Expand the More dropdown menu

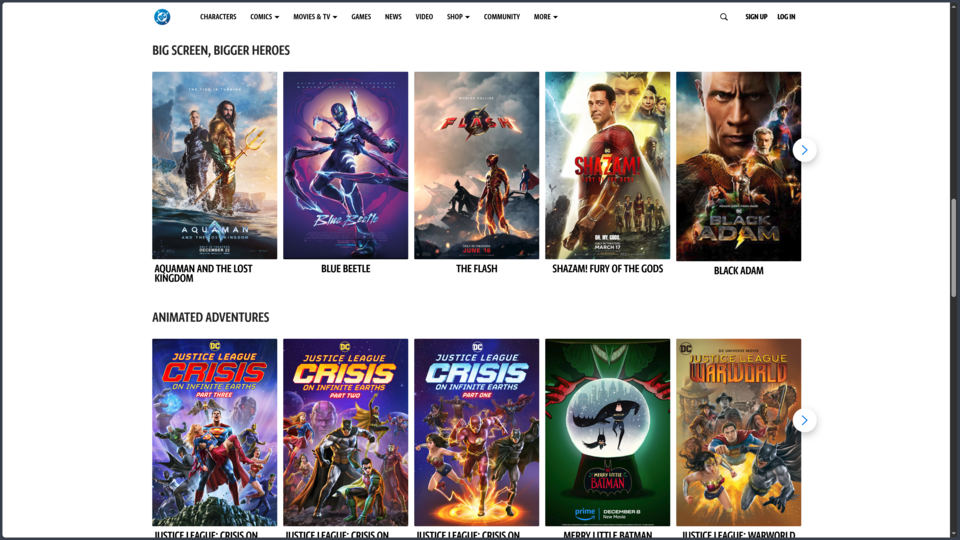(546, 17)
